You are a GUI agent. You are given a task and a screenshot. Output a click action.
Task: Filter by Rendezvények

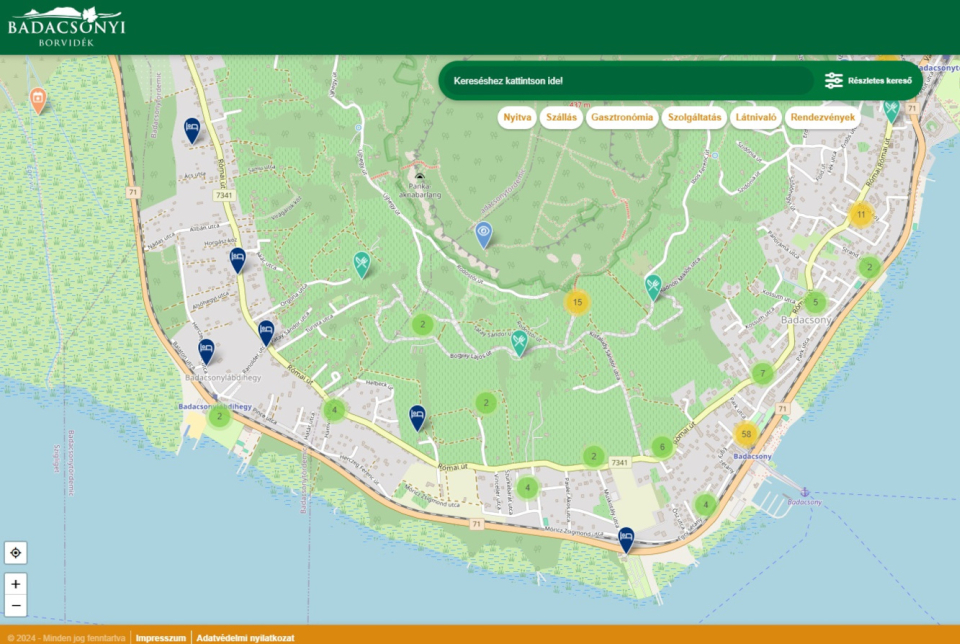pos(822,118)
